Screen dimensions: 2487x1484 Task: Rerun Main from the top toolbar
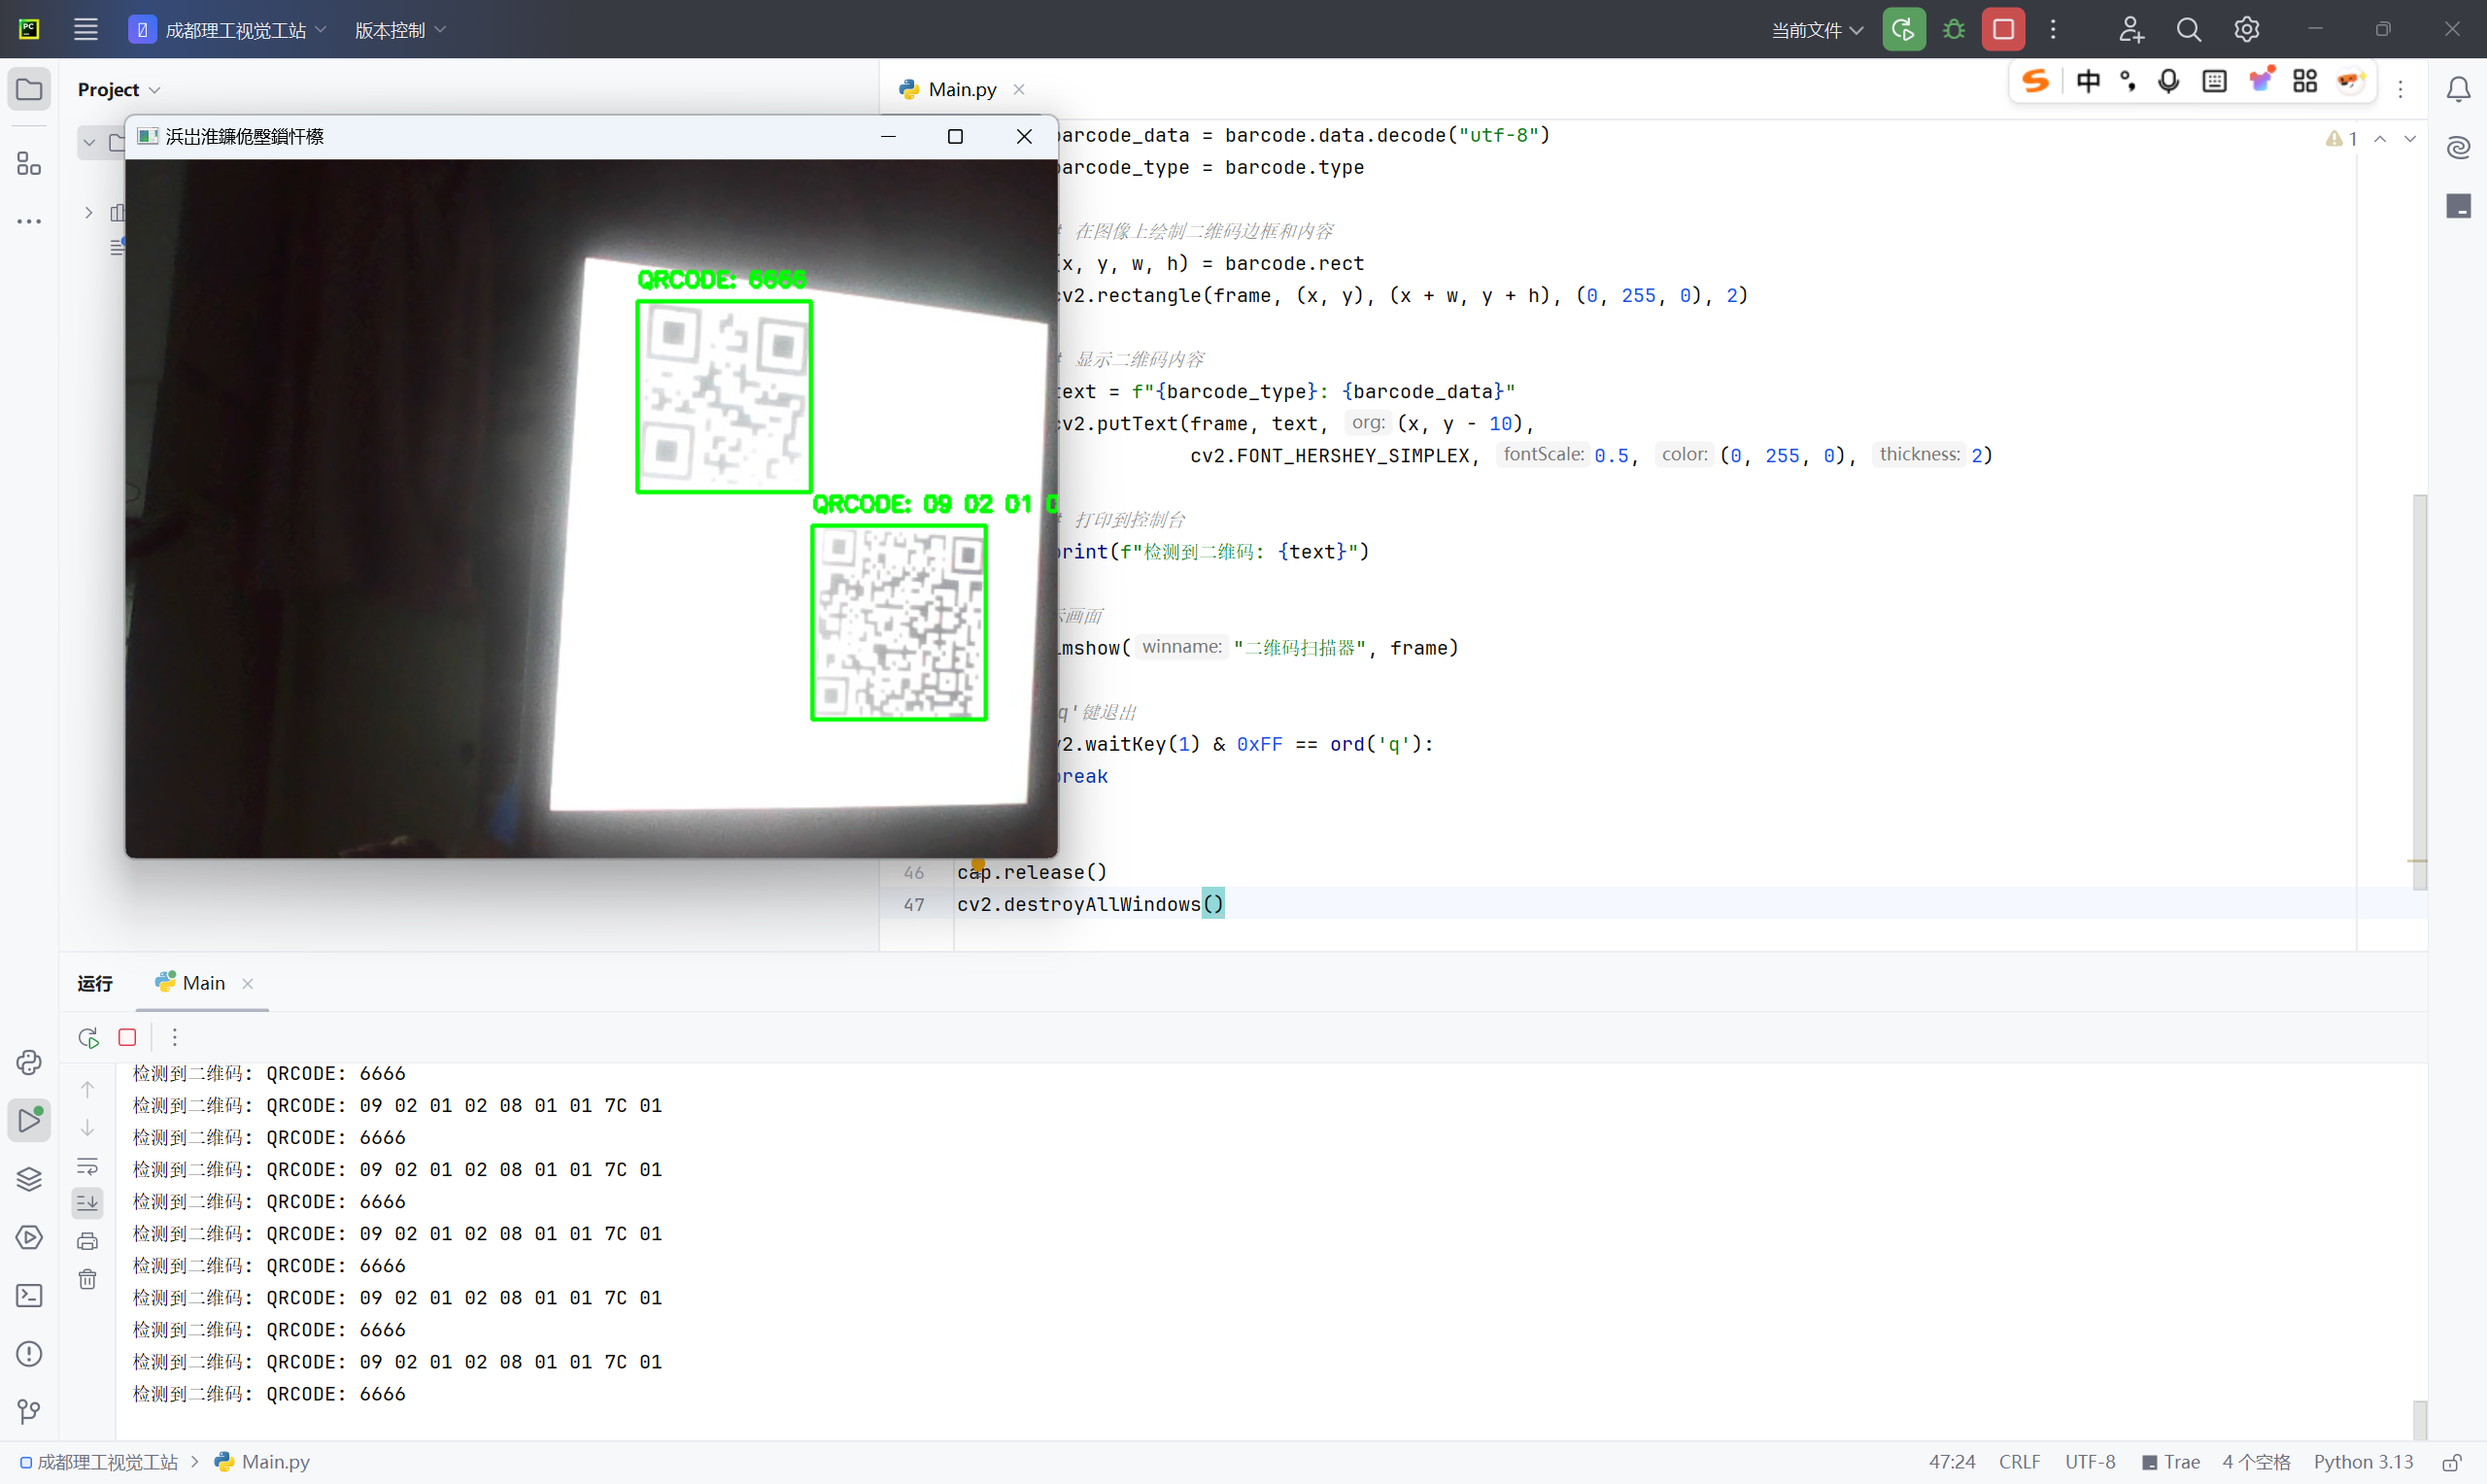pyautogui.click(x=1903, y=30)
